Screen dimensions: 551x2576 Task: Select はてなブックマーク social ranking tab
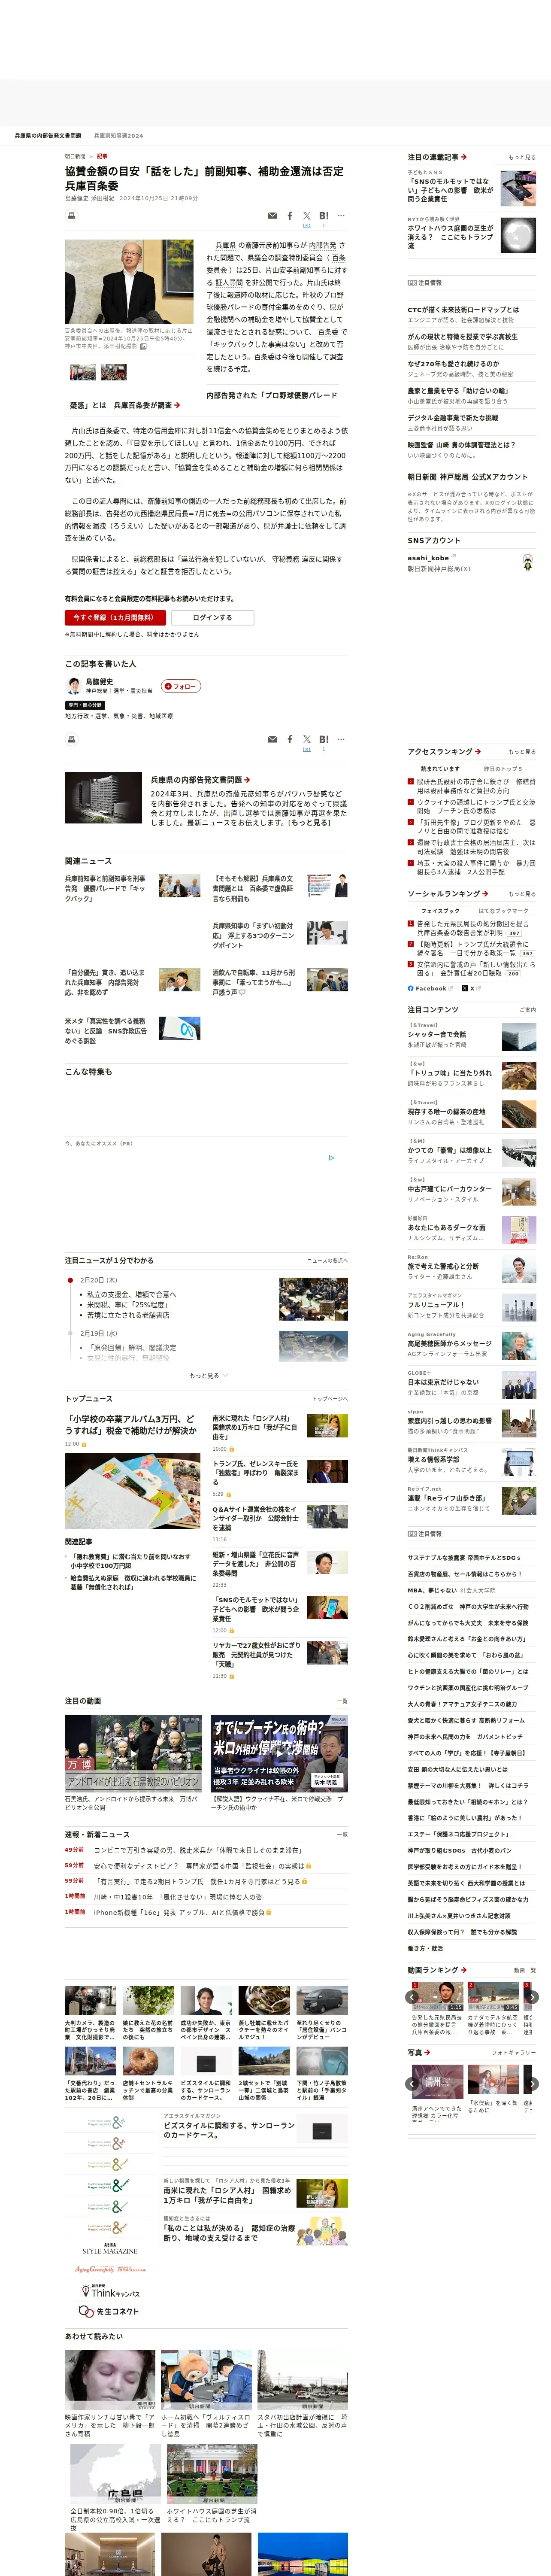coord(503,910)
